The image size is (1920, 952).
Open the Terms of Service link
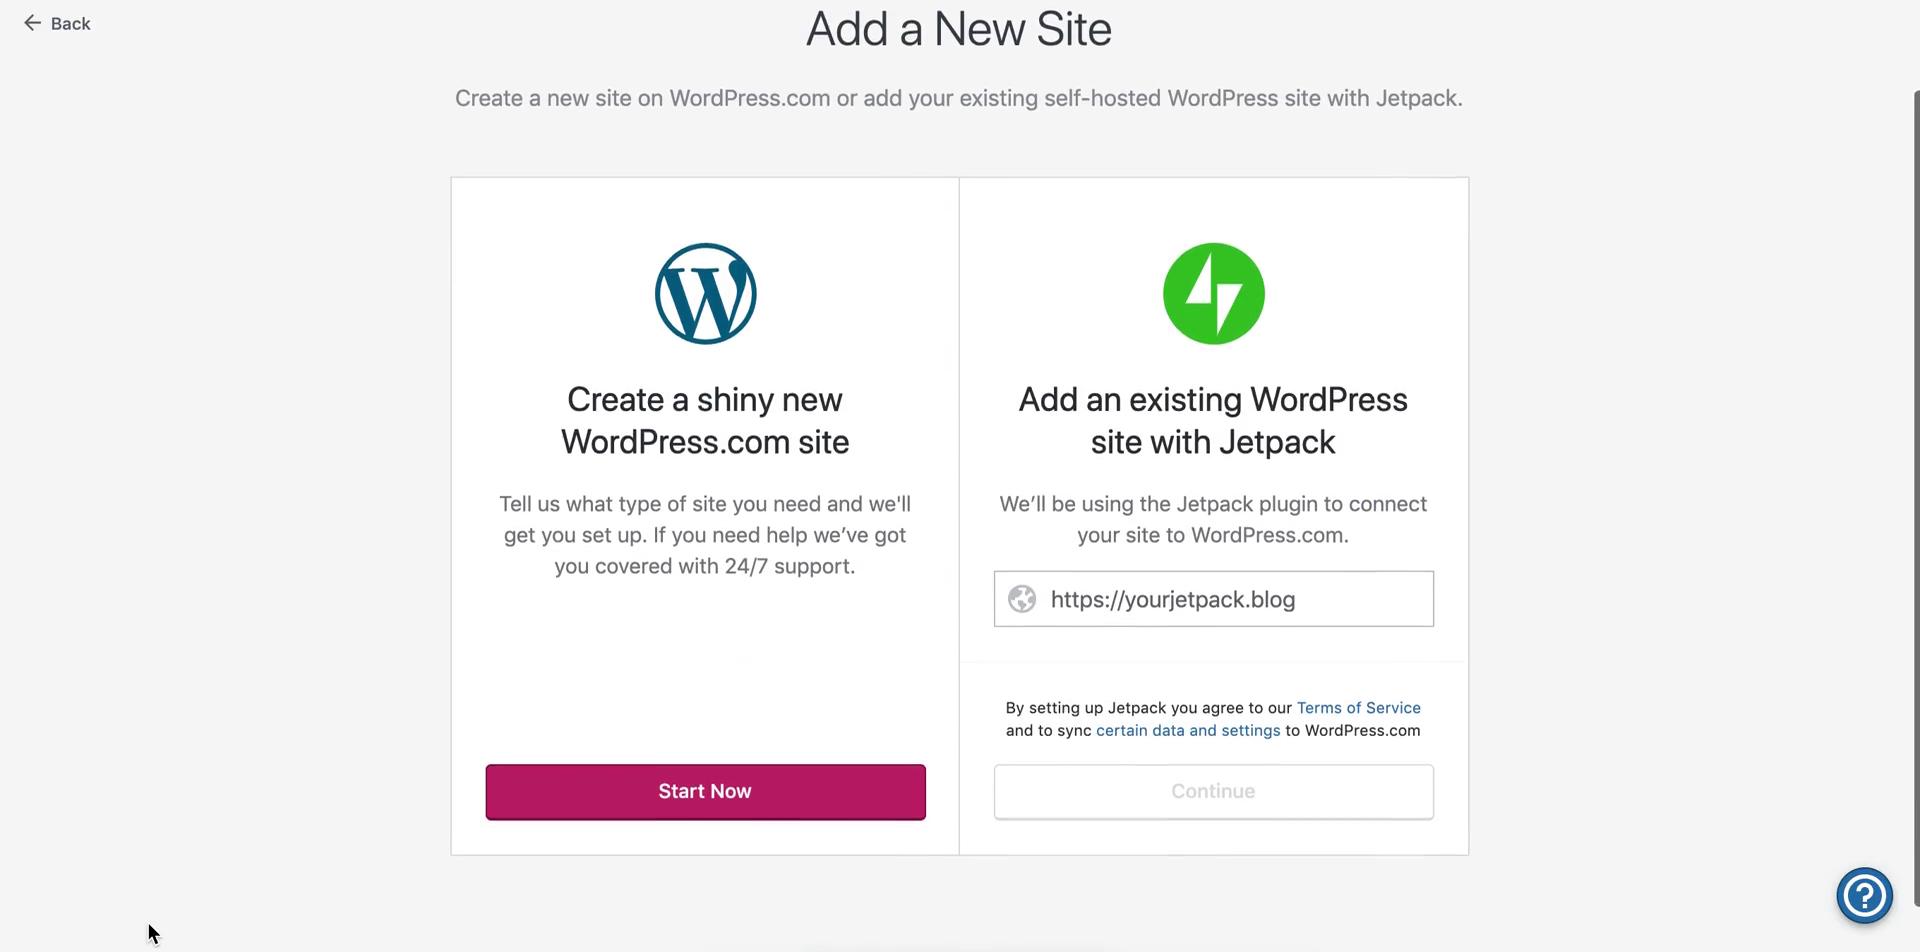click(1358, 707)
